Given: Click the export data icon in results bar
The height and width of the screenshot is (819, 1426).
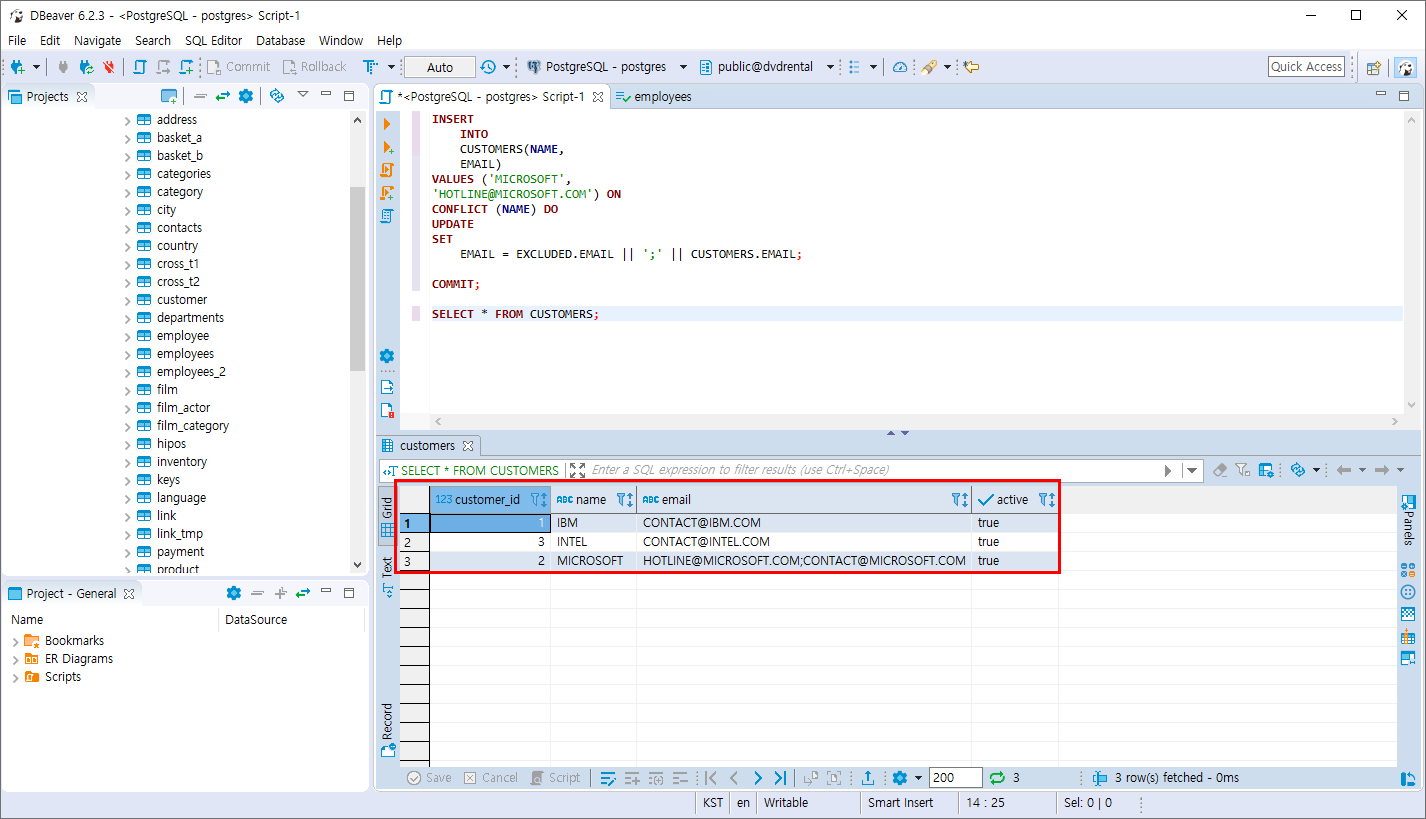Looking at the screenshot, I should coord(868,778).
